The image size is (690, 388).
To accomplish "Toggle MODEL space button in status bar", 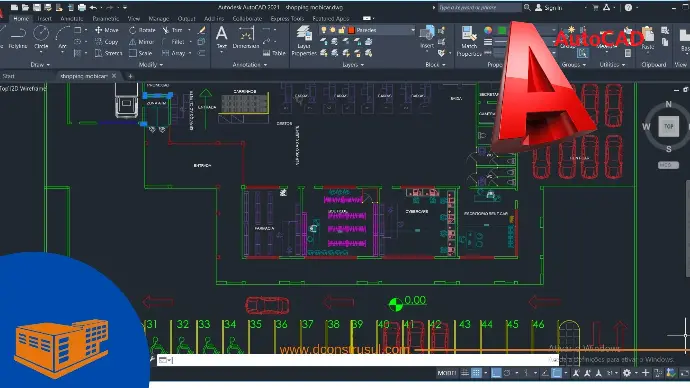I will [x=447, y=373].
